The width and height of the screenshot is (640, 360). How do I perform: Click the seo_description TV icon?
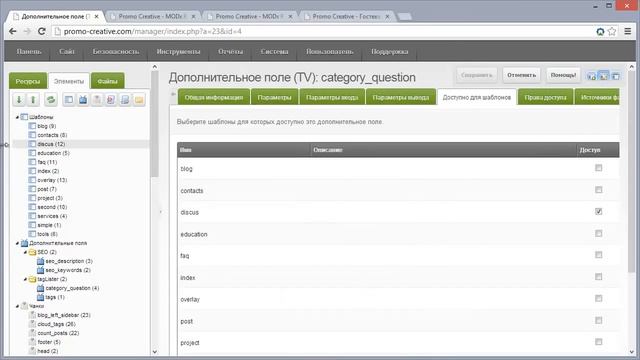[40, 261]
